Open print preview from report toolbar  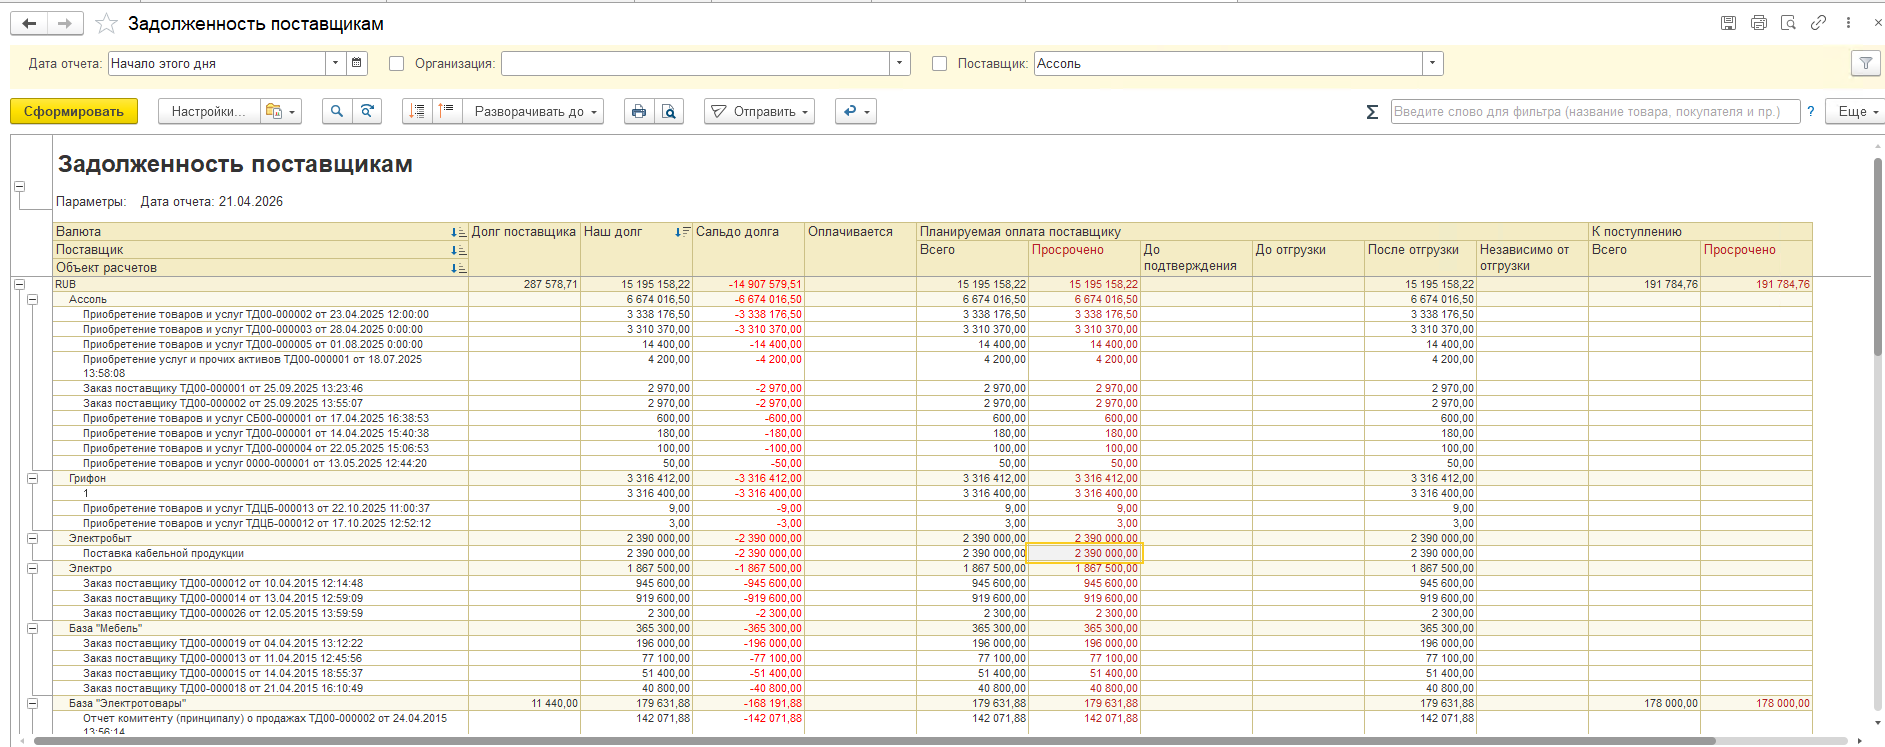click(x=669, y=111)
